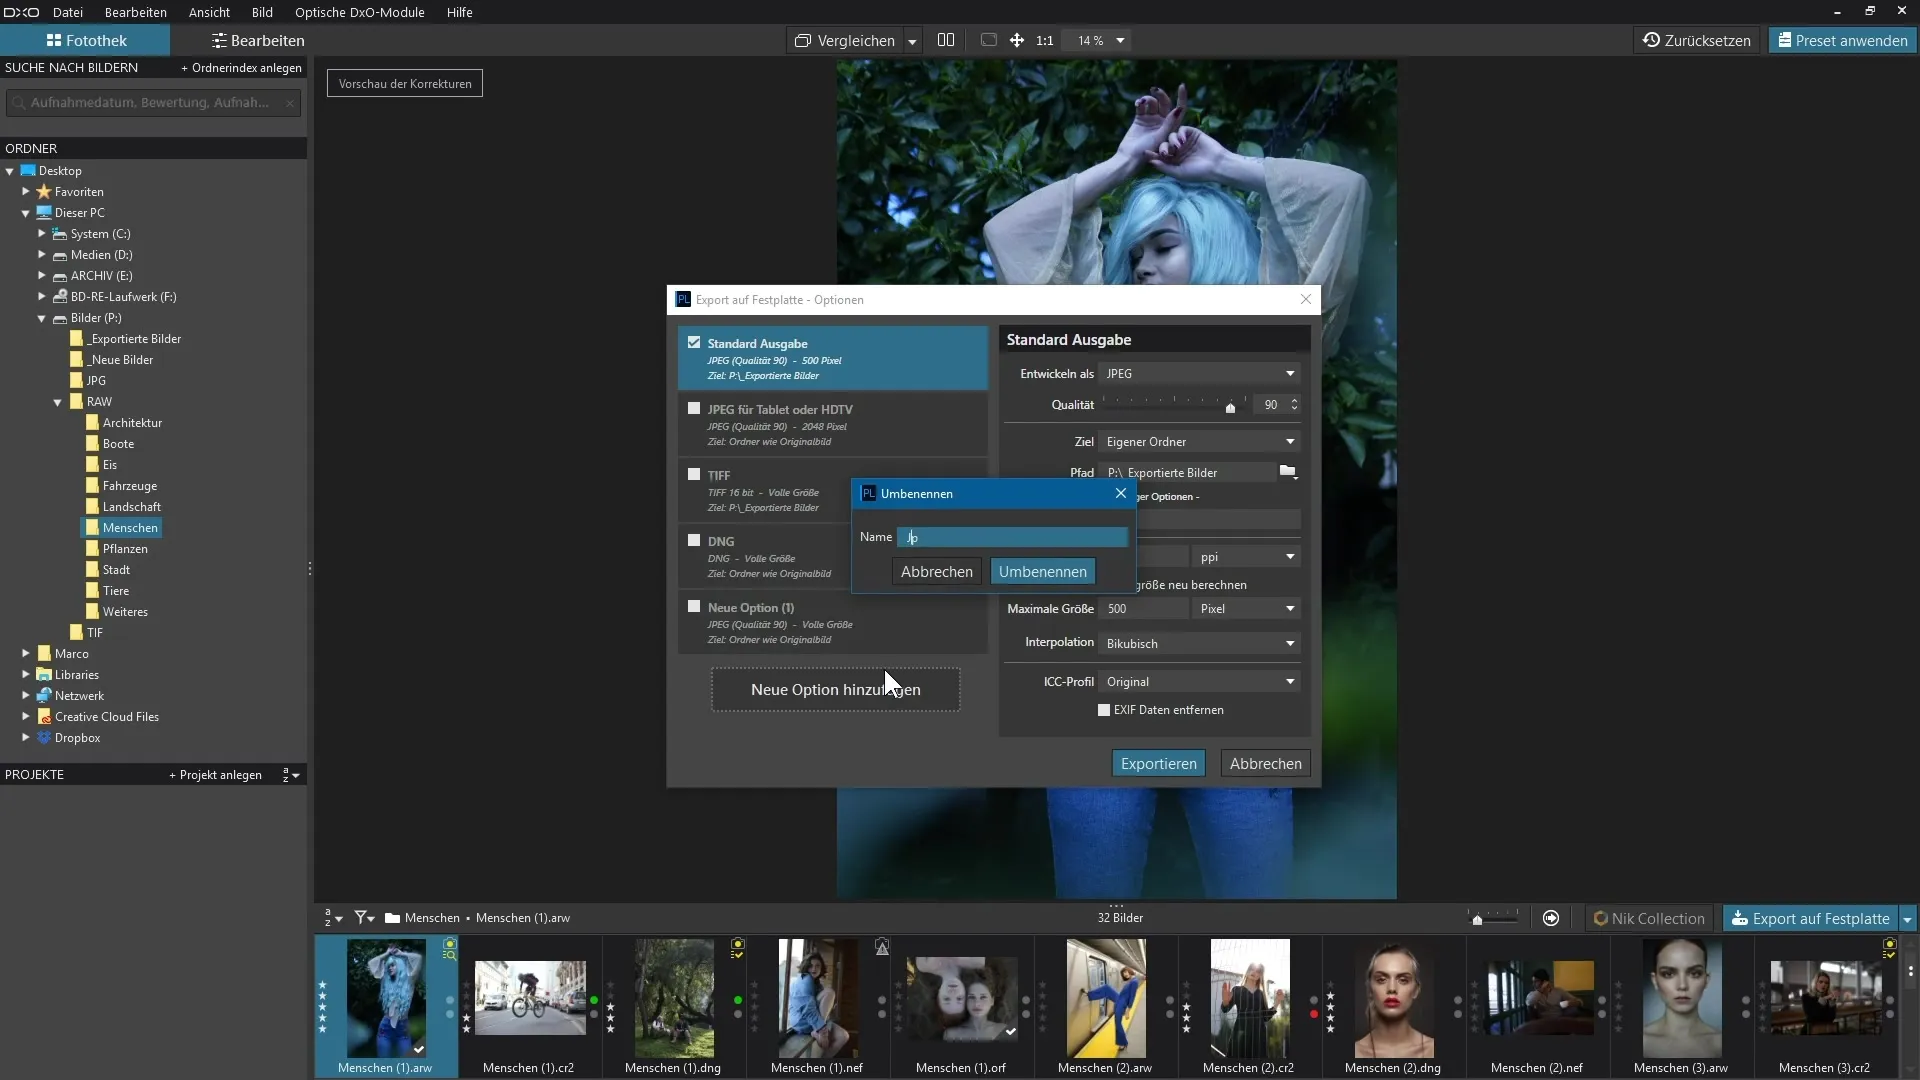Open the filmstrip sort order icon

point(333,918)
